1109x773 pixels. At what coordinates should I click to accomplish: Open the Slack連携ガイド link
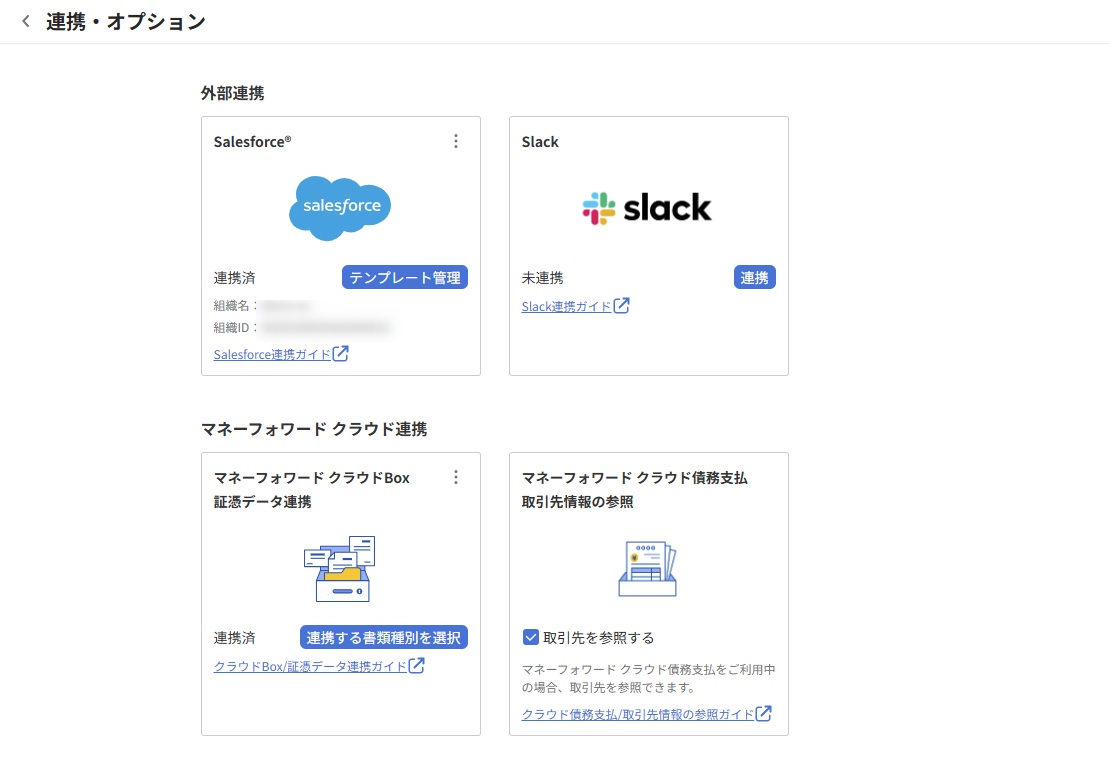pyautogui.click(x=566, y=307)
